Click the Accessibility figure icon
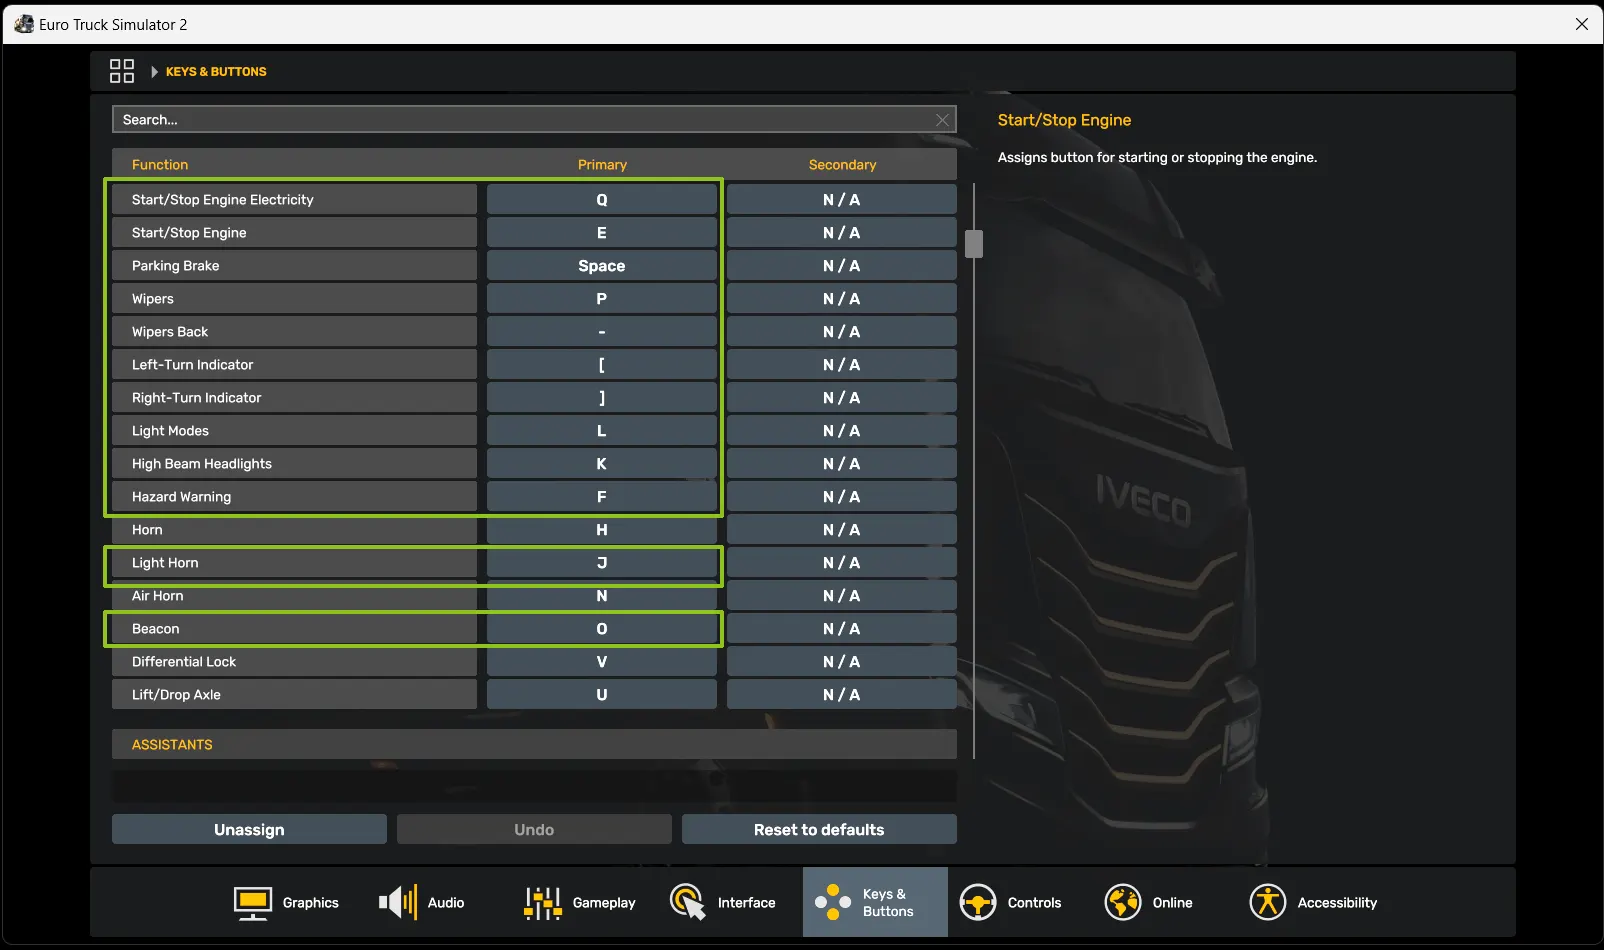 tap(1268, 903)
